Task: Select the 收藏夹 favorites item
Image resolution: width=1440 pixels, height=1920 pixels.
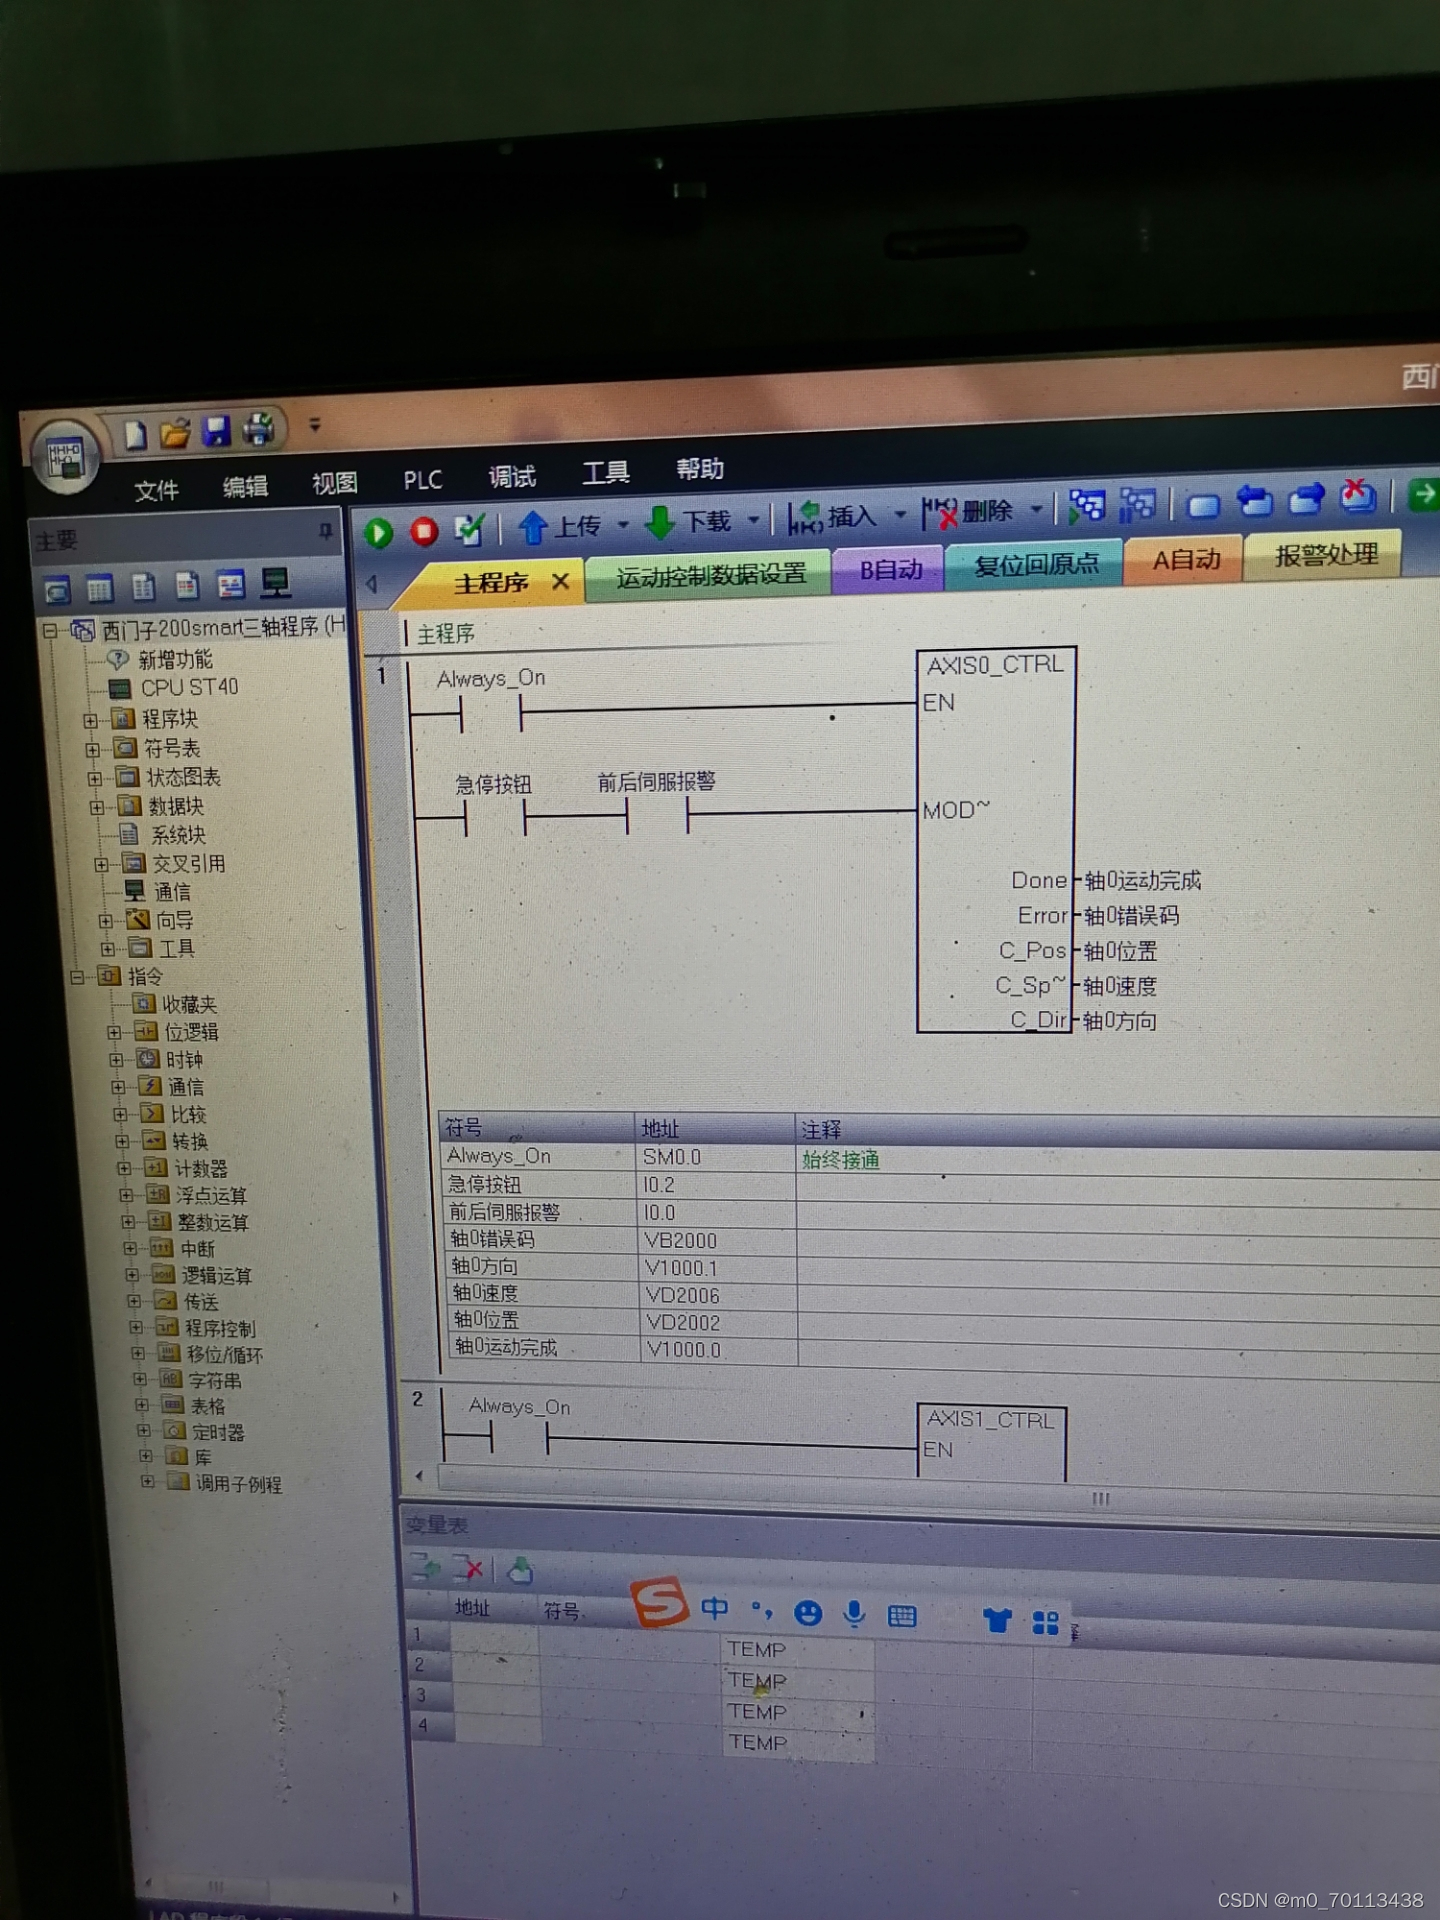Action: tap(177, 1004)
